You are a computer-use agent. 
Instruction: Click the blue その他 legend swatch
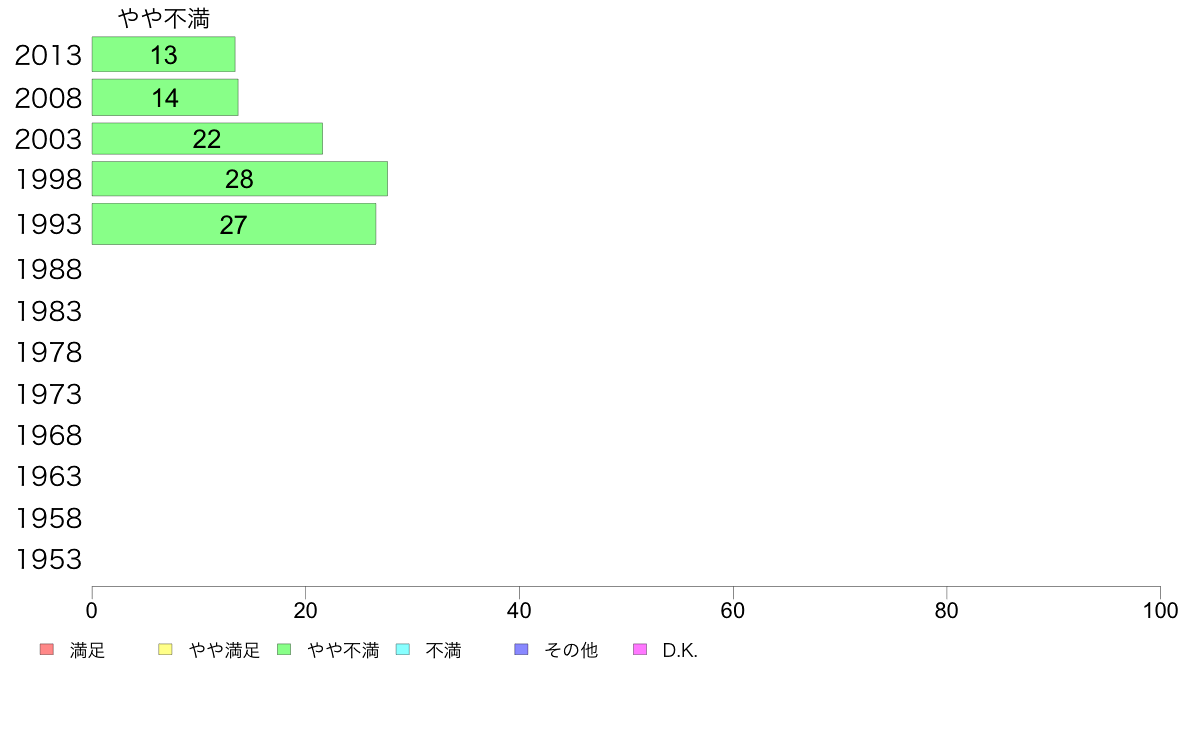[521, 650]
